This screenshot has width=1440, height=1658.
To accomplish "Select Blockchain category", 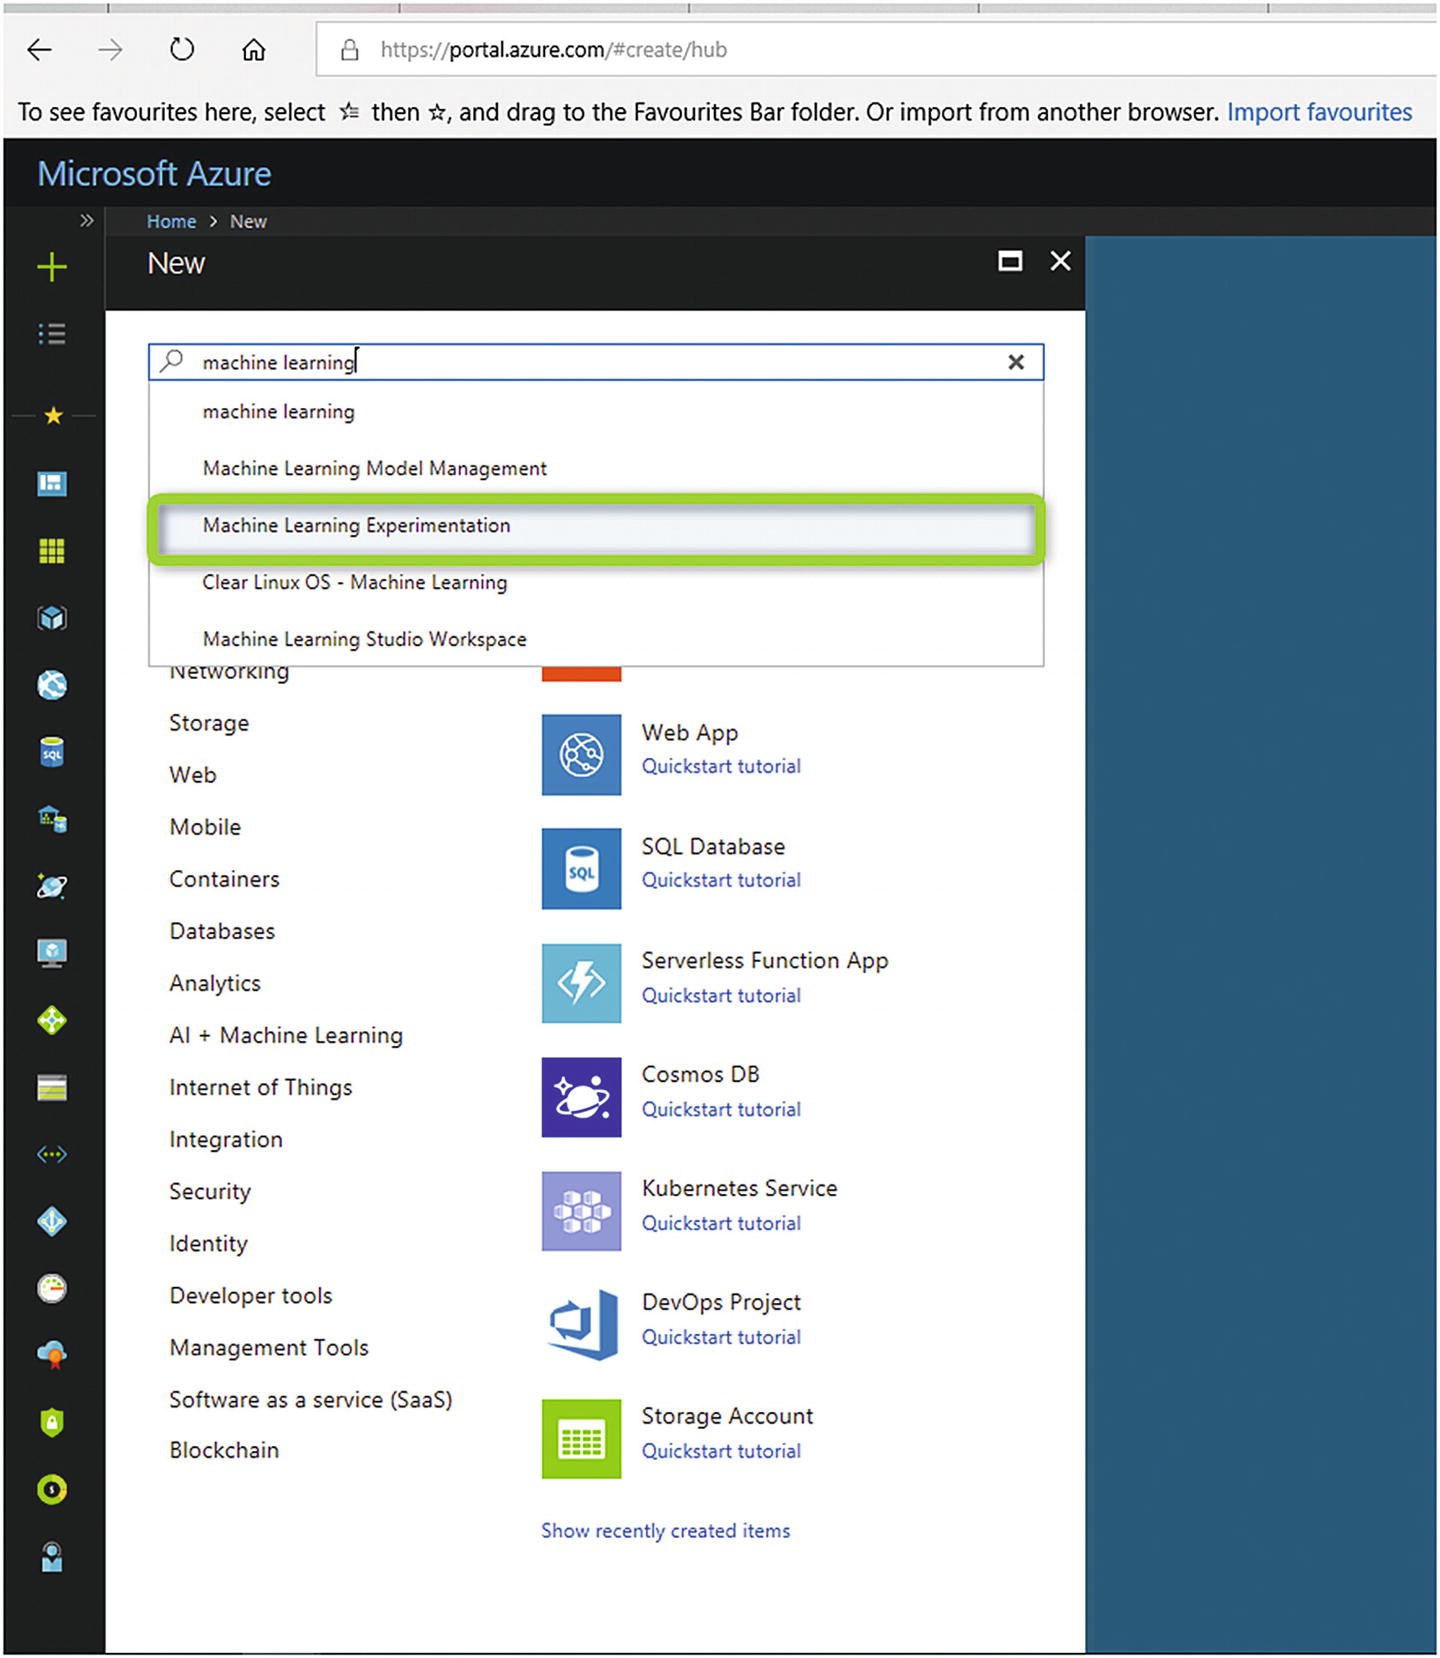I will tap(224, 1451).
